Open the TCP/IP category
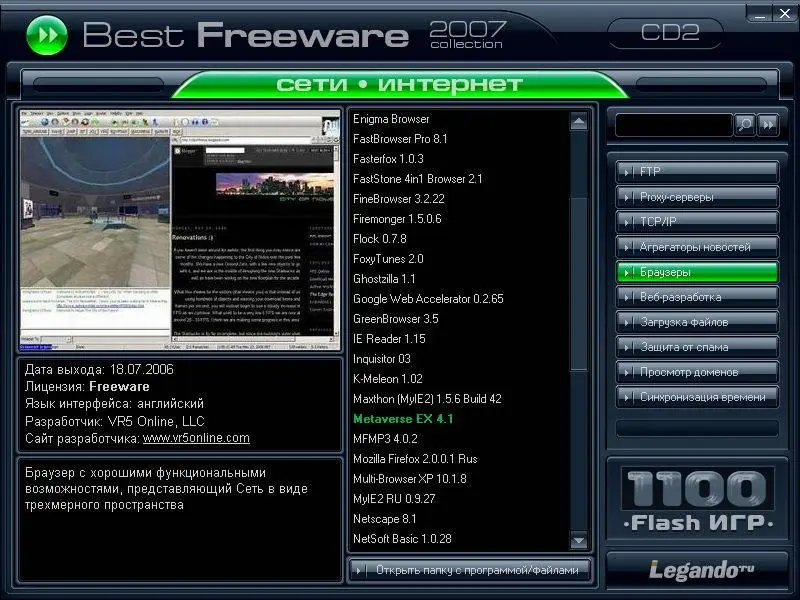 coord(697,222)
